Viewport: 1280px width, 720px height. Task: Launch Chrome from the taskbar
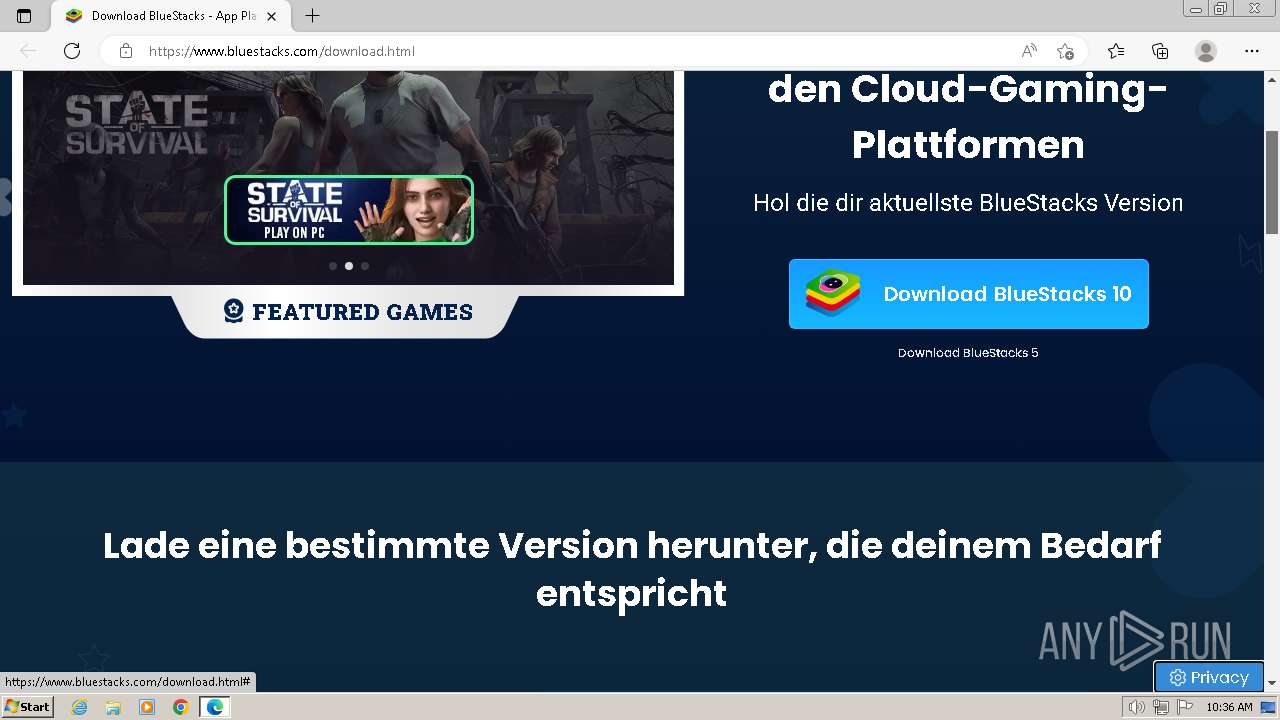click(x=181, y=707)
